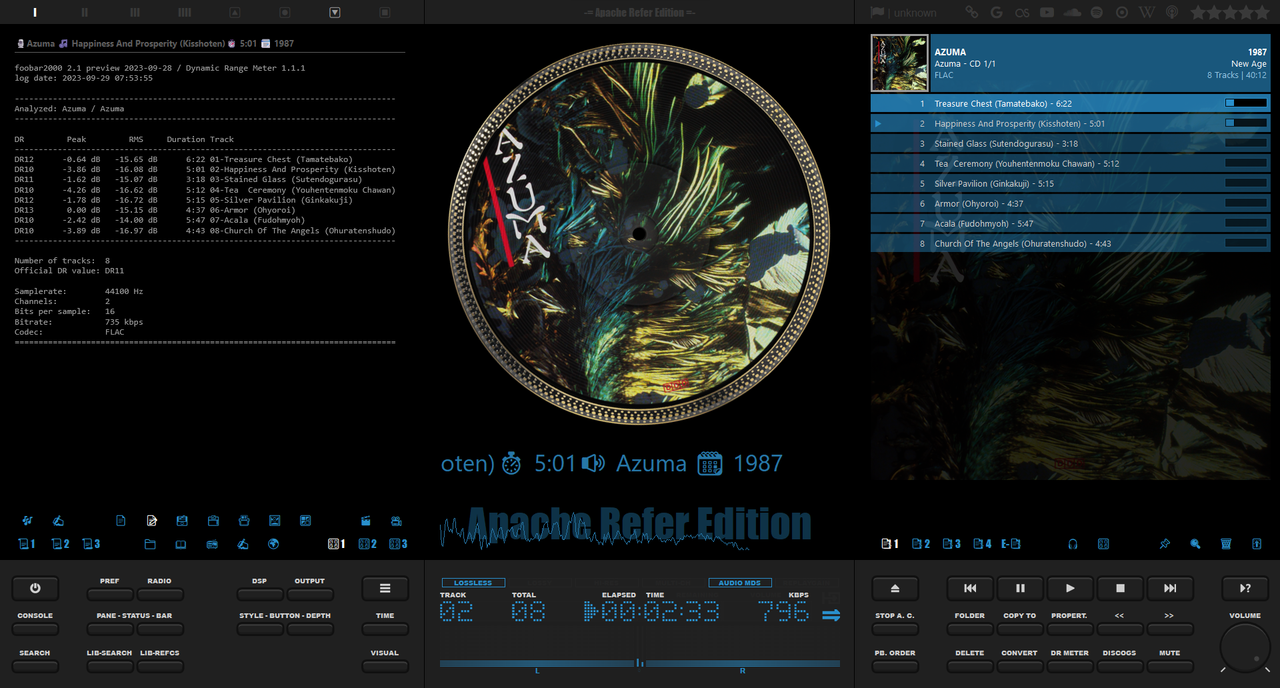Screen dimensions: 1280x688
Task: Click the Eject button
Action: [895, 589]
